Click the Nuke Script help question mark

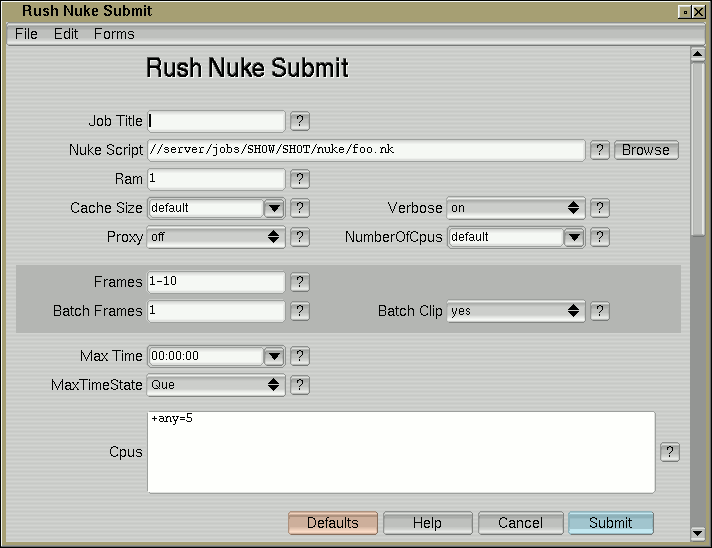pyautogui.click(x=599, y=150)
